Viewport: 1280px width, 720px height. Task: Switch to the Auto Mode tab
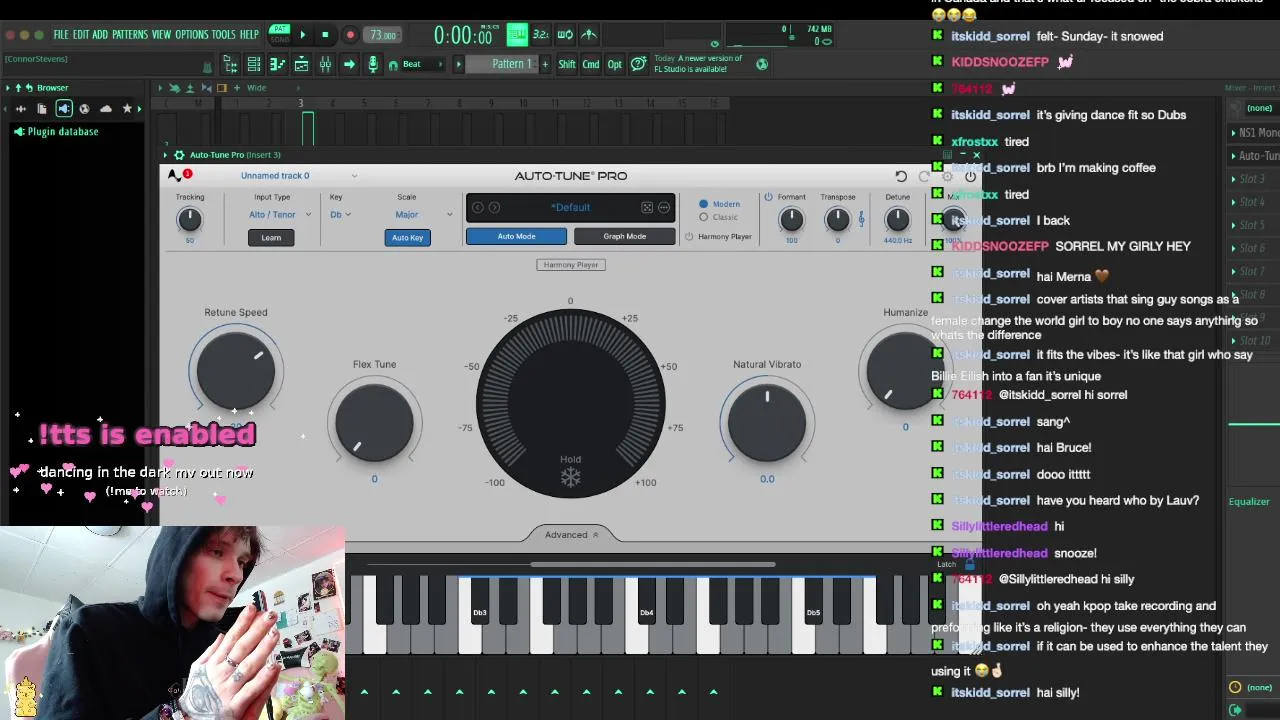pyautogui.click(x=516, y=236)
